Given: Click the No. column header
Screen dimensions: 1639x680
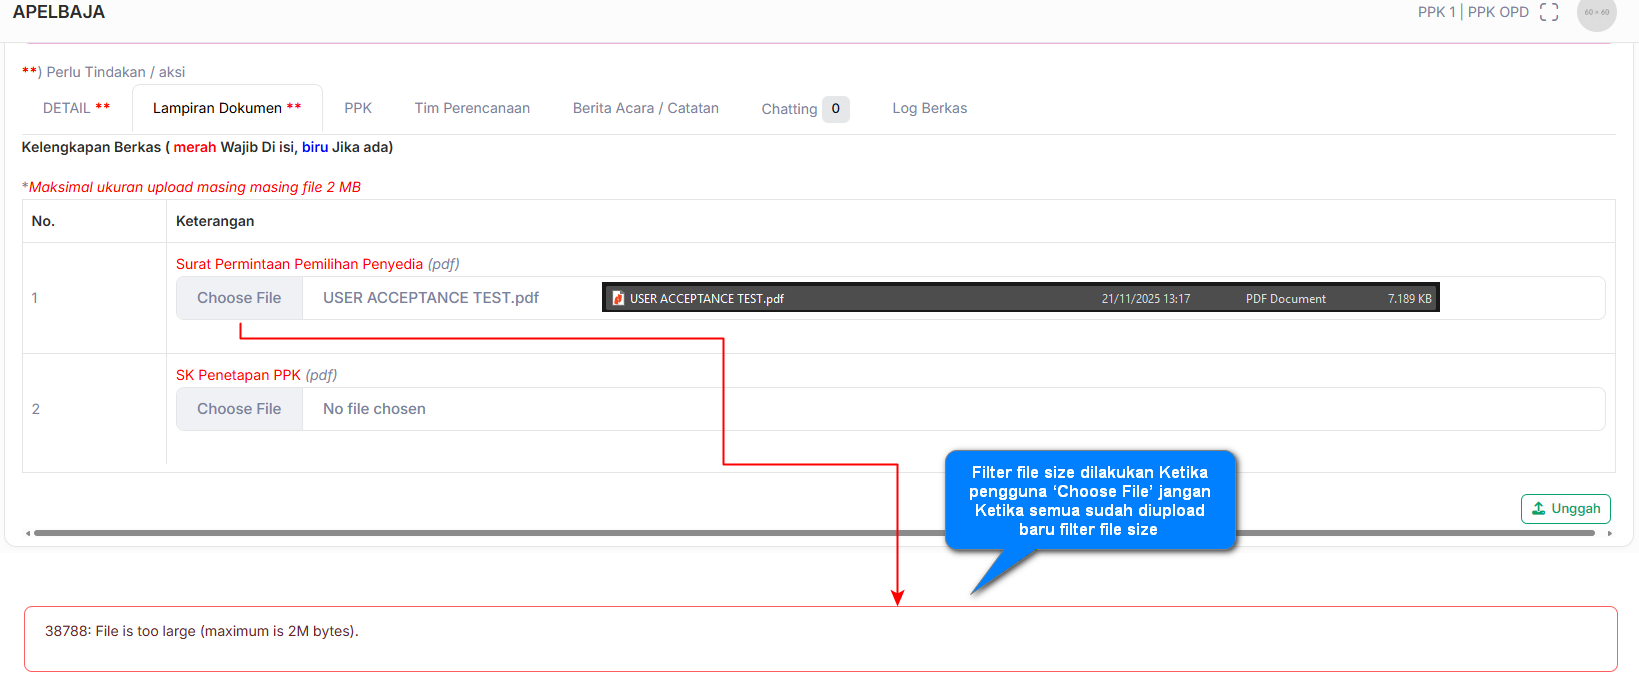Looking at the screenshot, I should (43, 221).
